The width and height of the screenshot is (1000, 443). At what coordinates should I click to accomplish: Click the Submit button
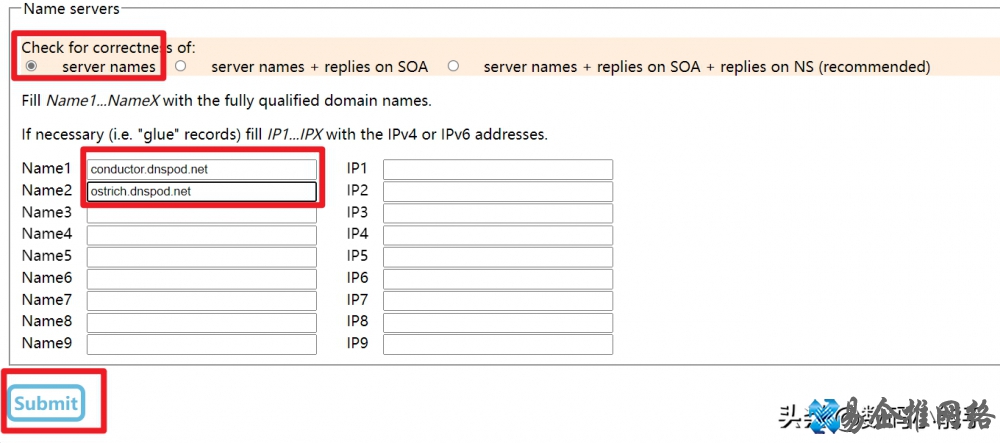point(47,403)
